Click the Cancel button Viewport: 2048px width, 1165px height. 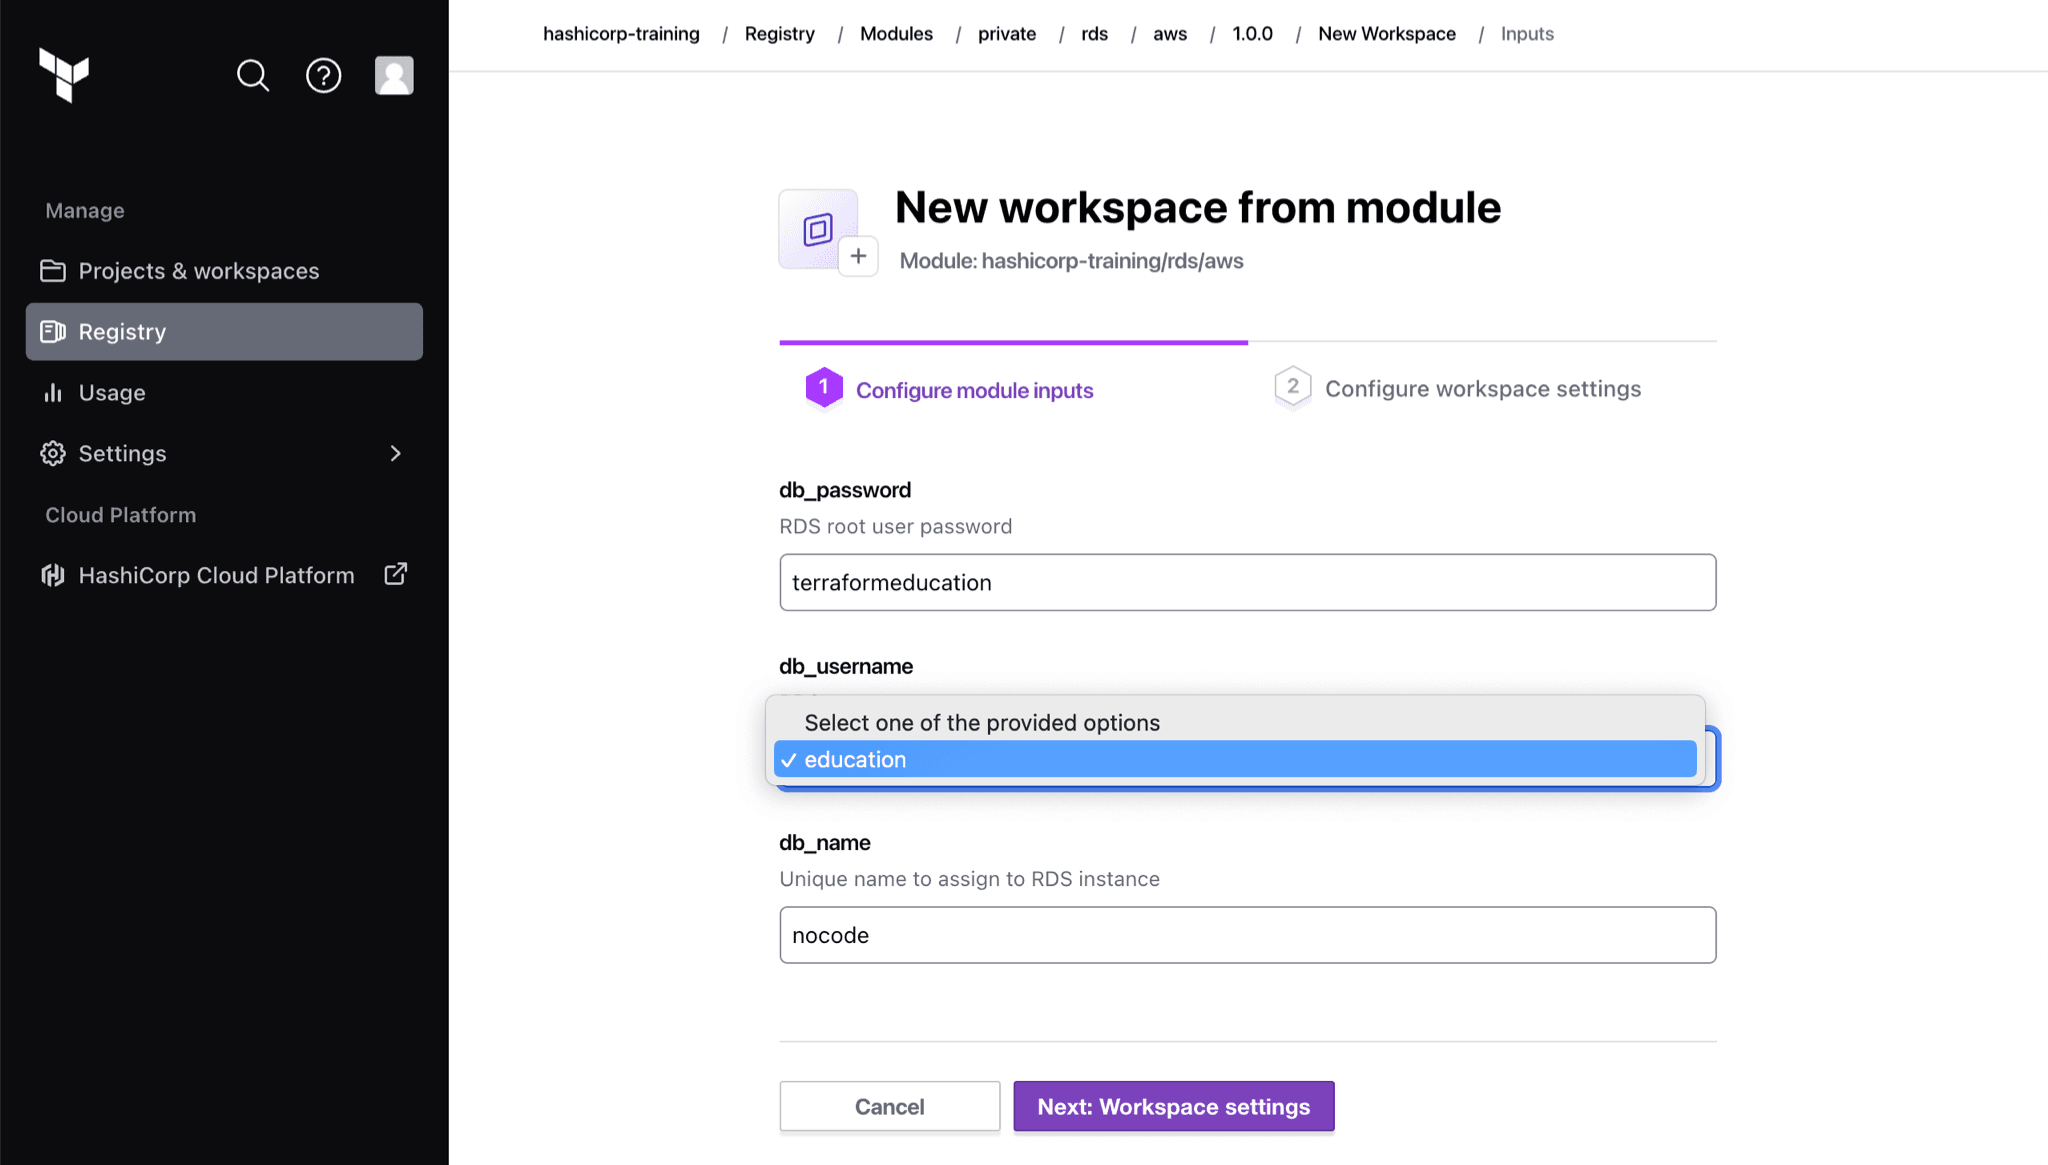click(x=890, y=1106)
